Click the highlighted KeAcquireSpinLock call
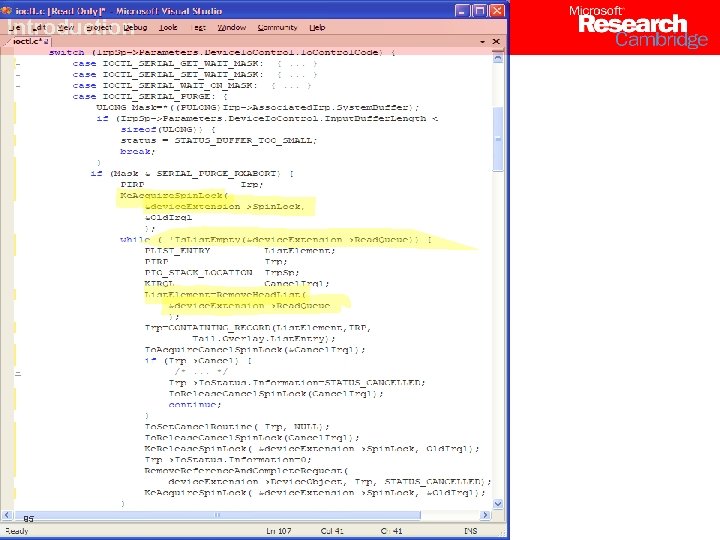The width and height of the screenshot is (720, 540). (174, 196)
